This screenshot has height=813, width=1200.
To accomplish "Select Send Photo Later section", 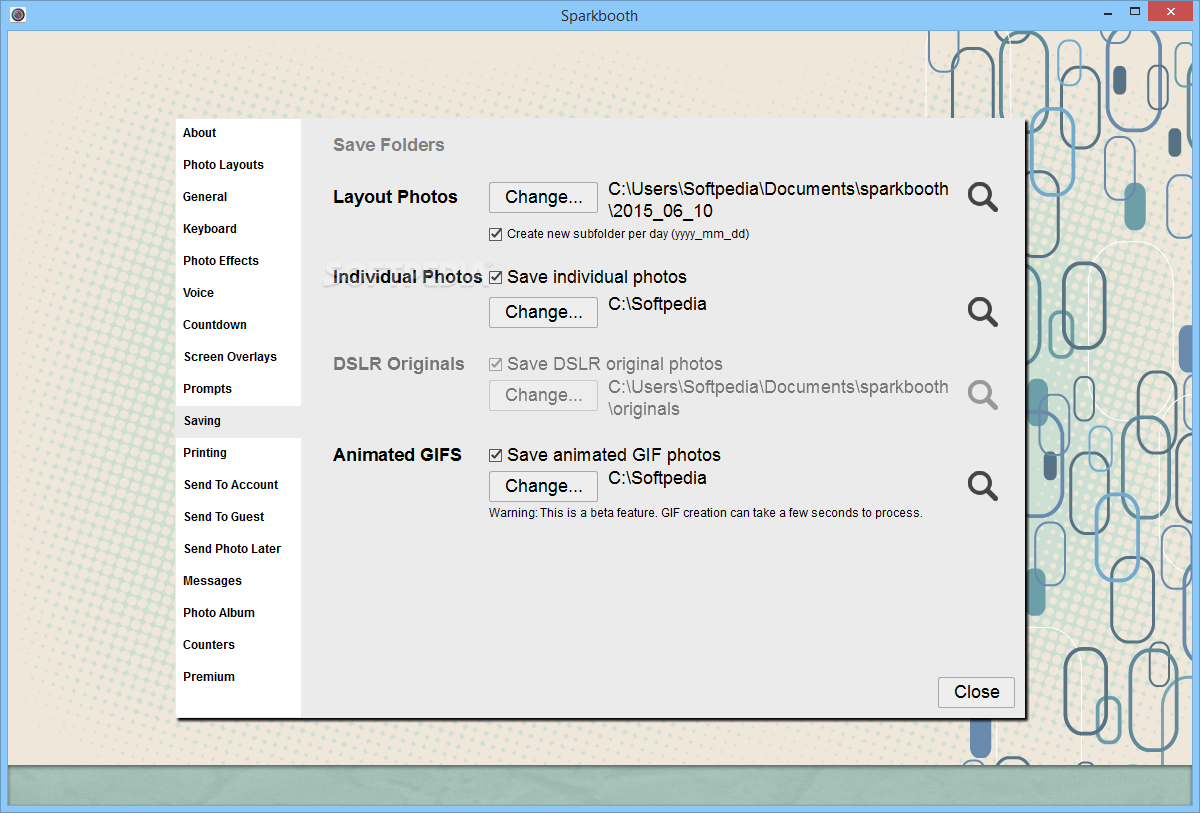I will pos(238,549).
